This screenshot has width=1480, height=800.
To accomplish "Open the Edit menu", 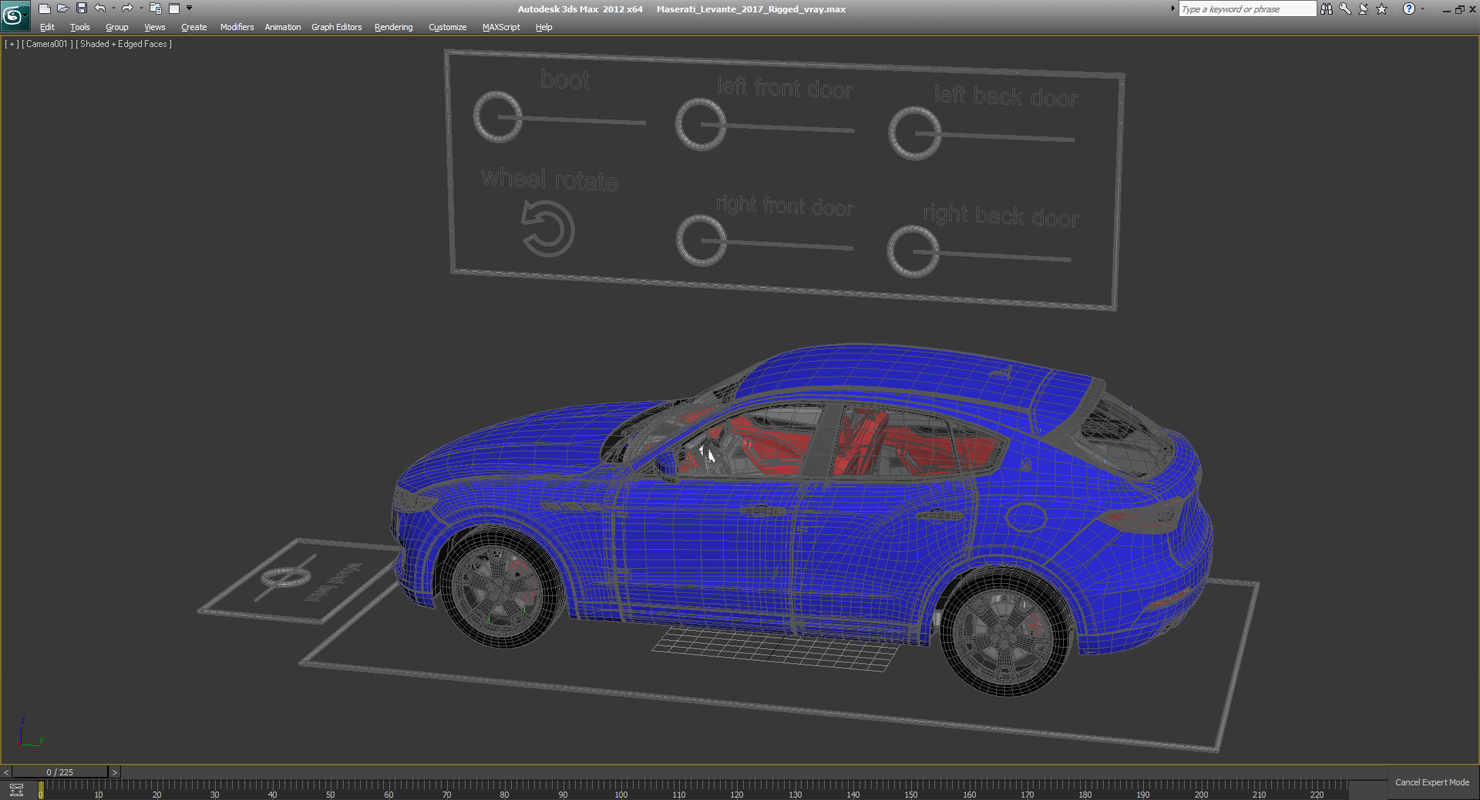I will pyautogui.click(x=47, y=27).
